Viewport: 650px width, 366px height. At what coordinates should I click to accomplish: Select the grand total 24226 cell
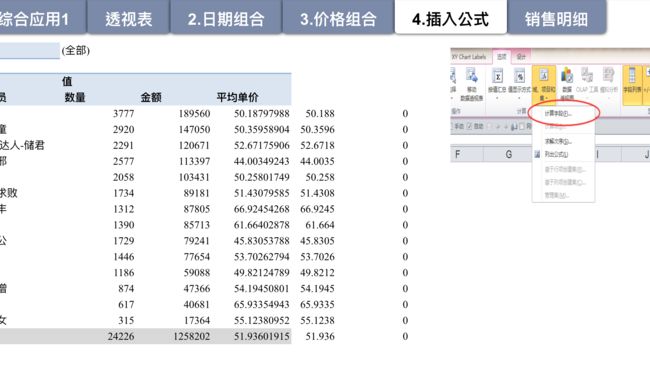(121, 337)
